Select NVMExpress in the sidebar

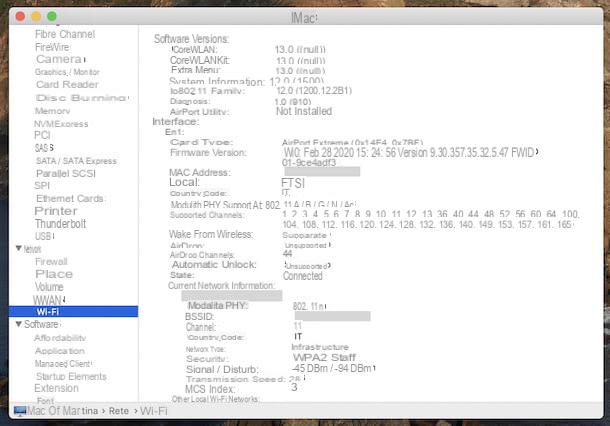(61, 124)
